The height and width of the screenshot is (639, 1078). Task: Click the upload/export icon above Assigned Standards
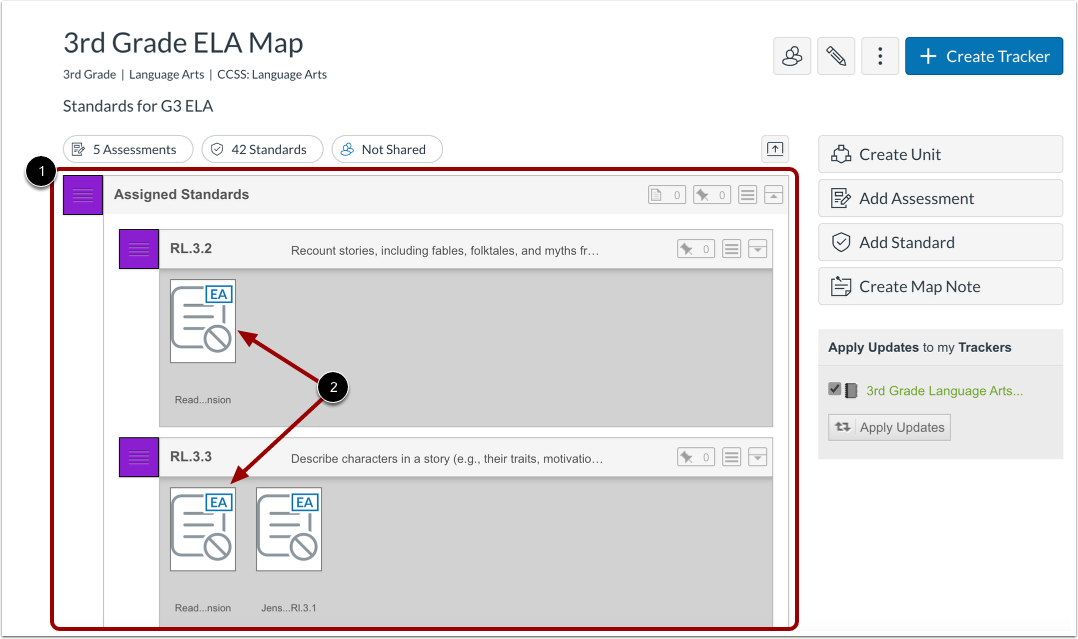click(x=774, y=148)
